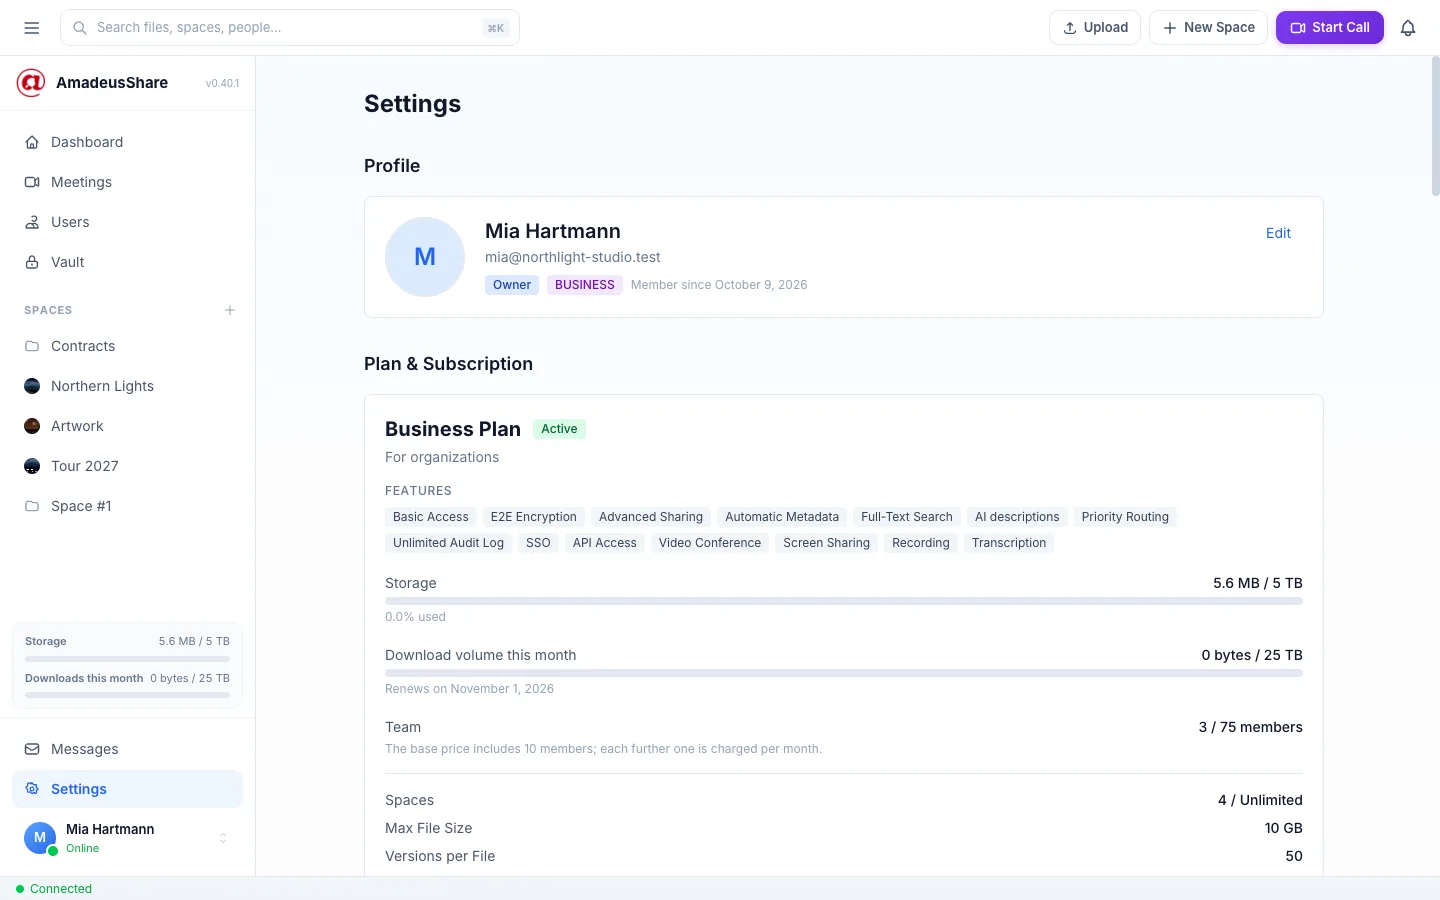Open Messages from the sidebar

(127, 749)
